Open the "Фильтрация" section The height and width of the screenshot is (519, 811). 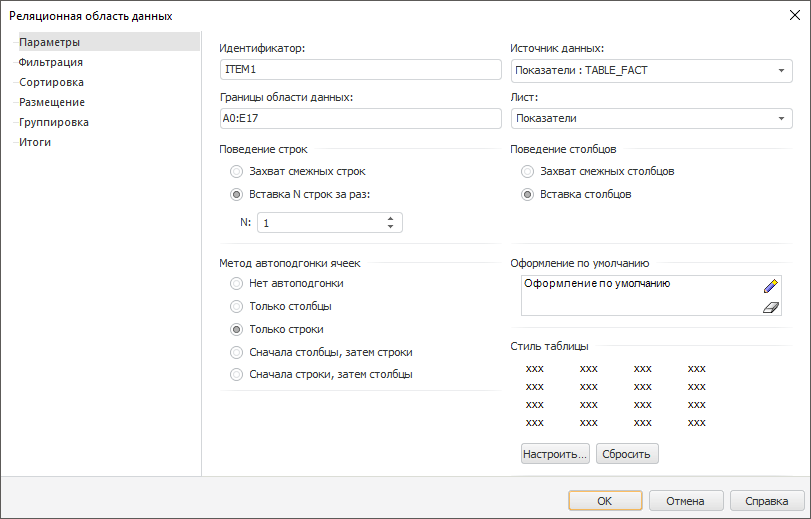(50, 62)
